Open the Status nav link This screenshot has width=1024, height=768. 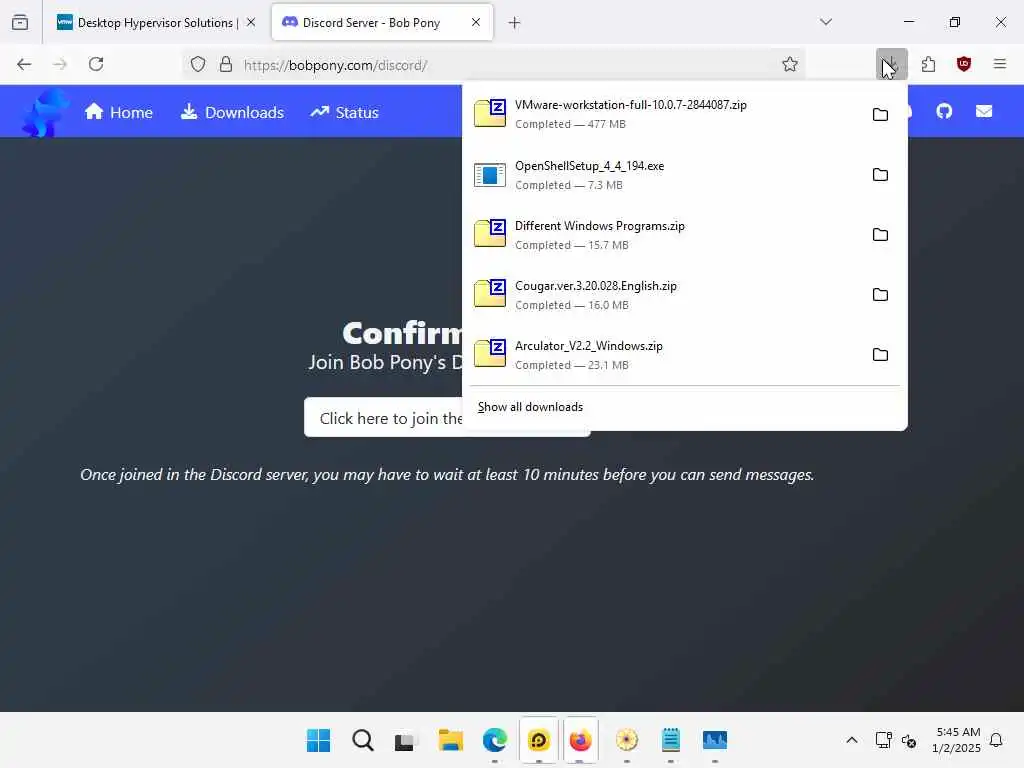pyautogui.click(x=345, y=112)
